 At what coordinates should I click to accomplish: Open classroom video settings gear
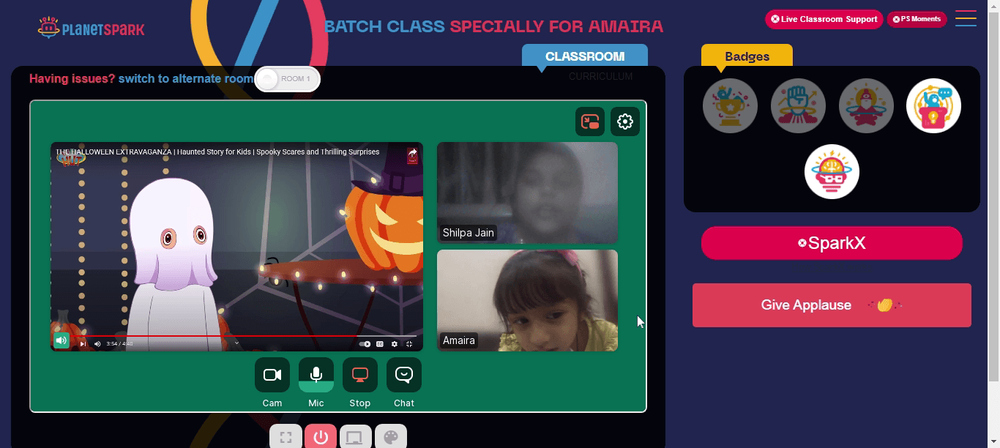[x=625, y=121]
